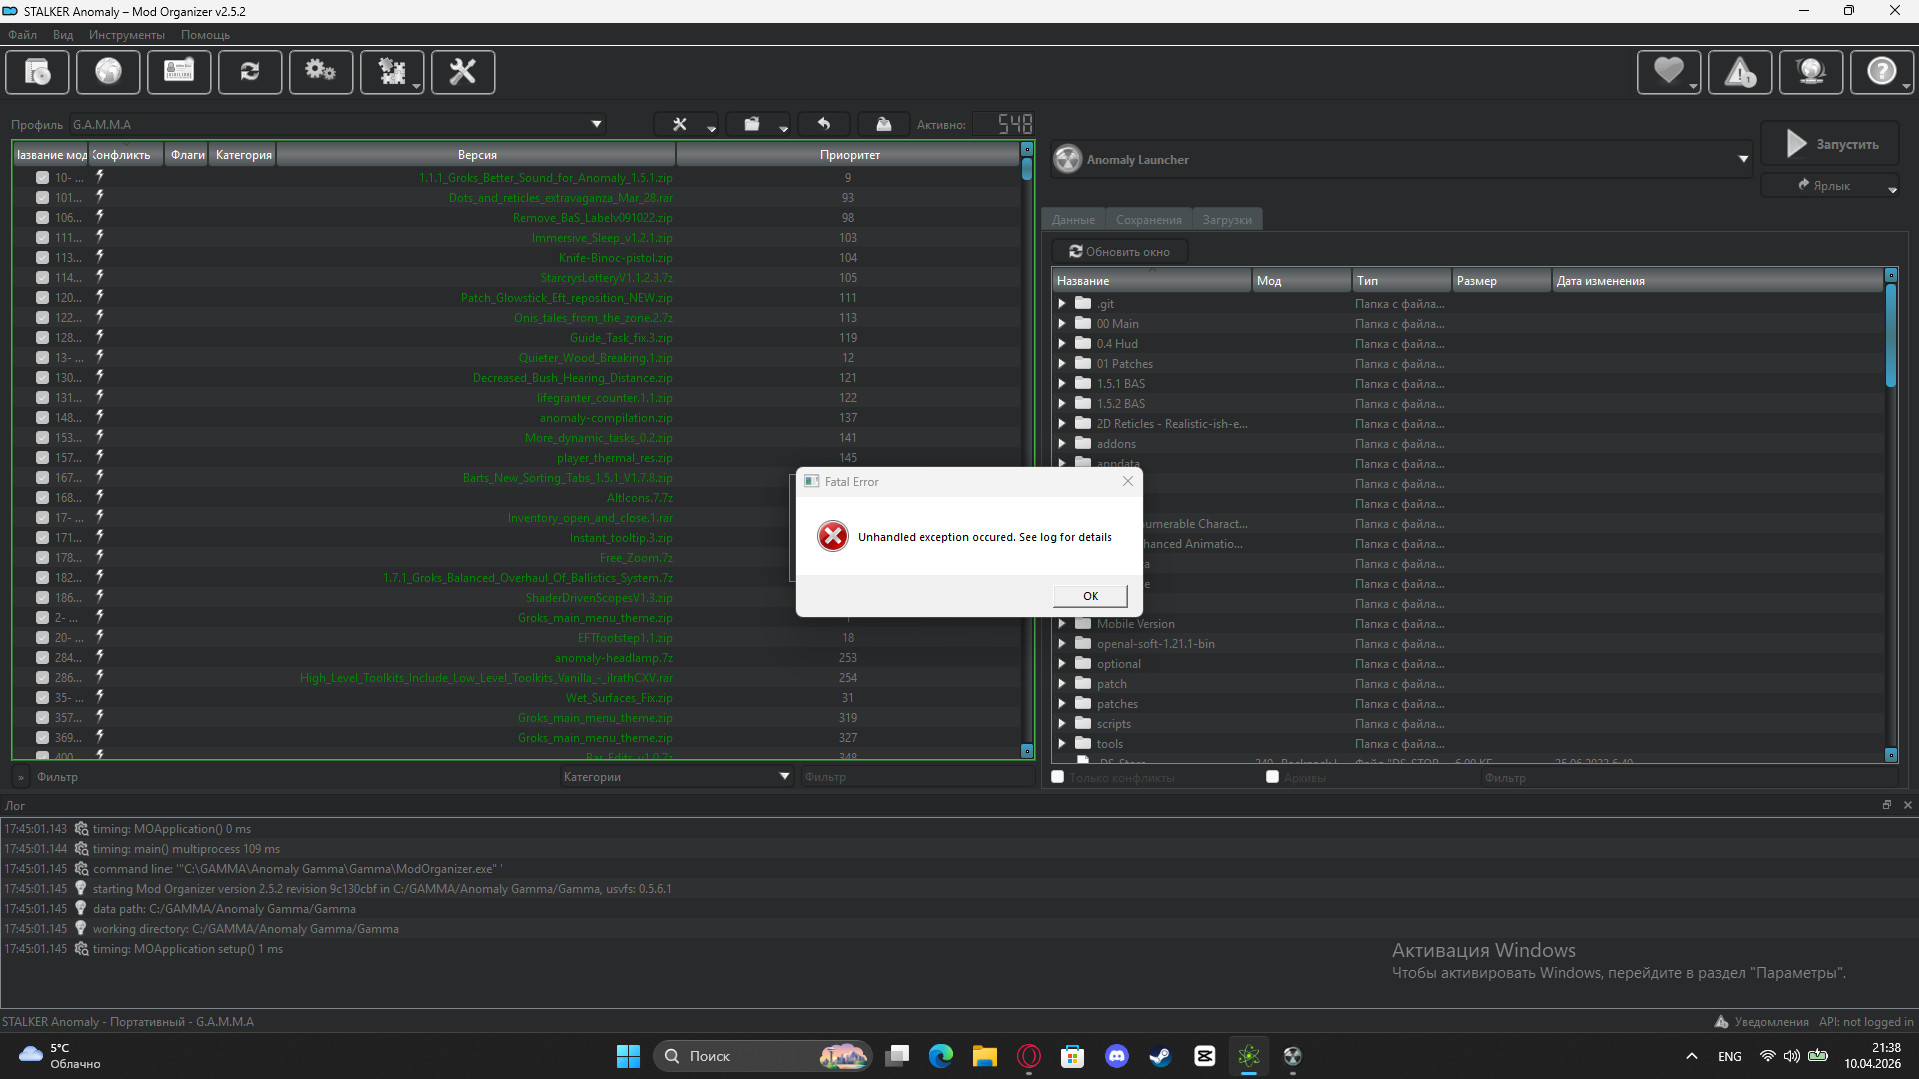Image resolution: width=1919 pixels, height=1079 pixels.
Task: Click the refresh arrows toolbar icon
Action: 250,72
